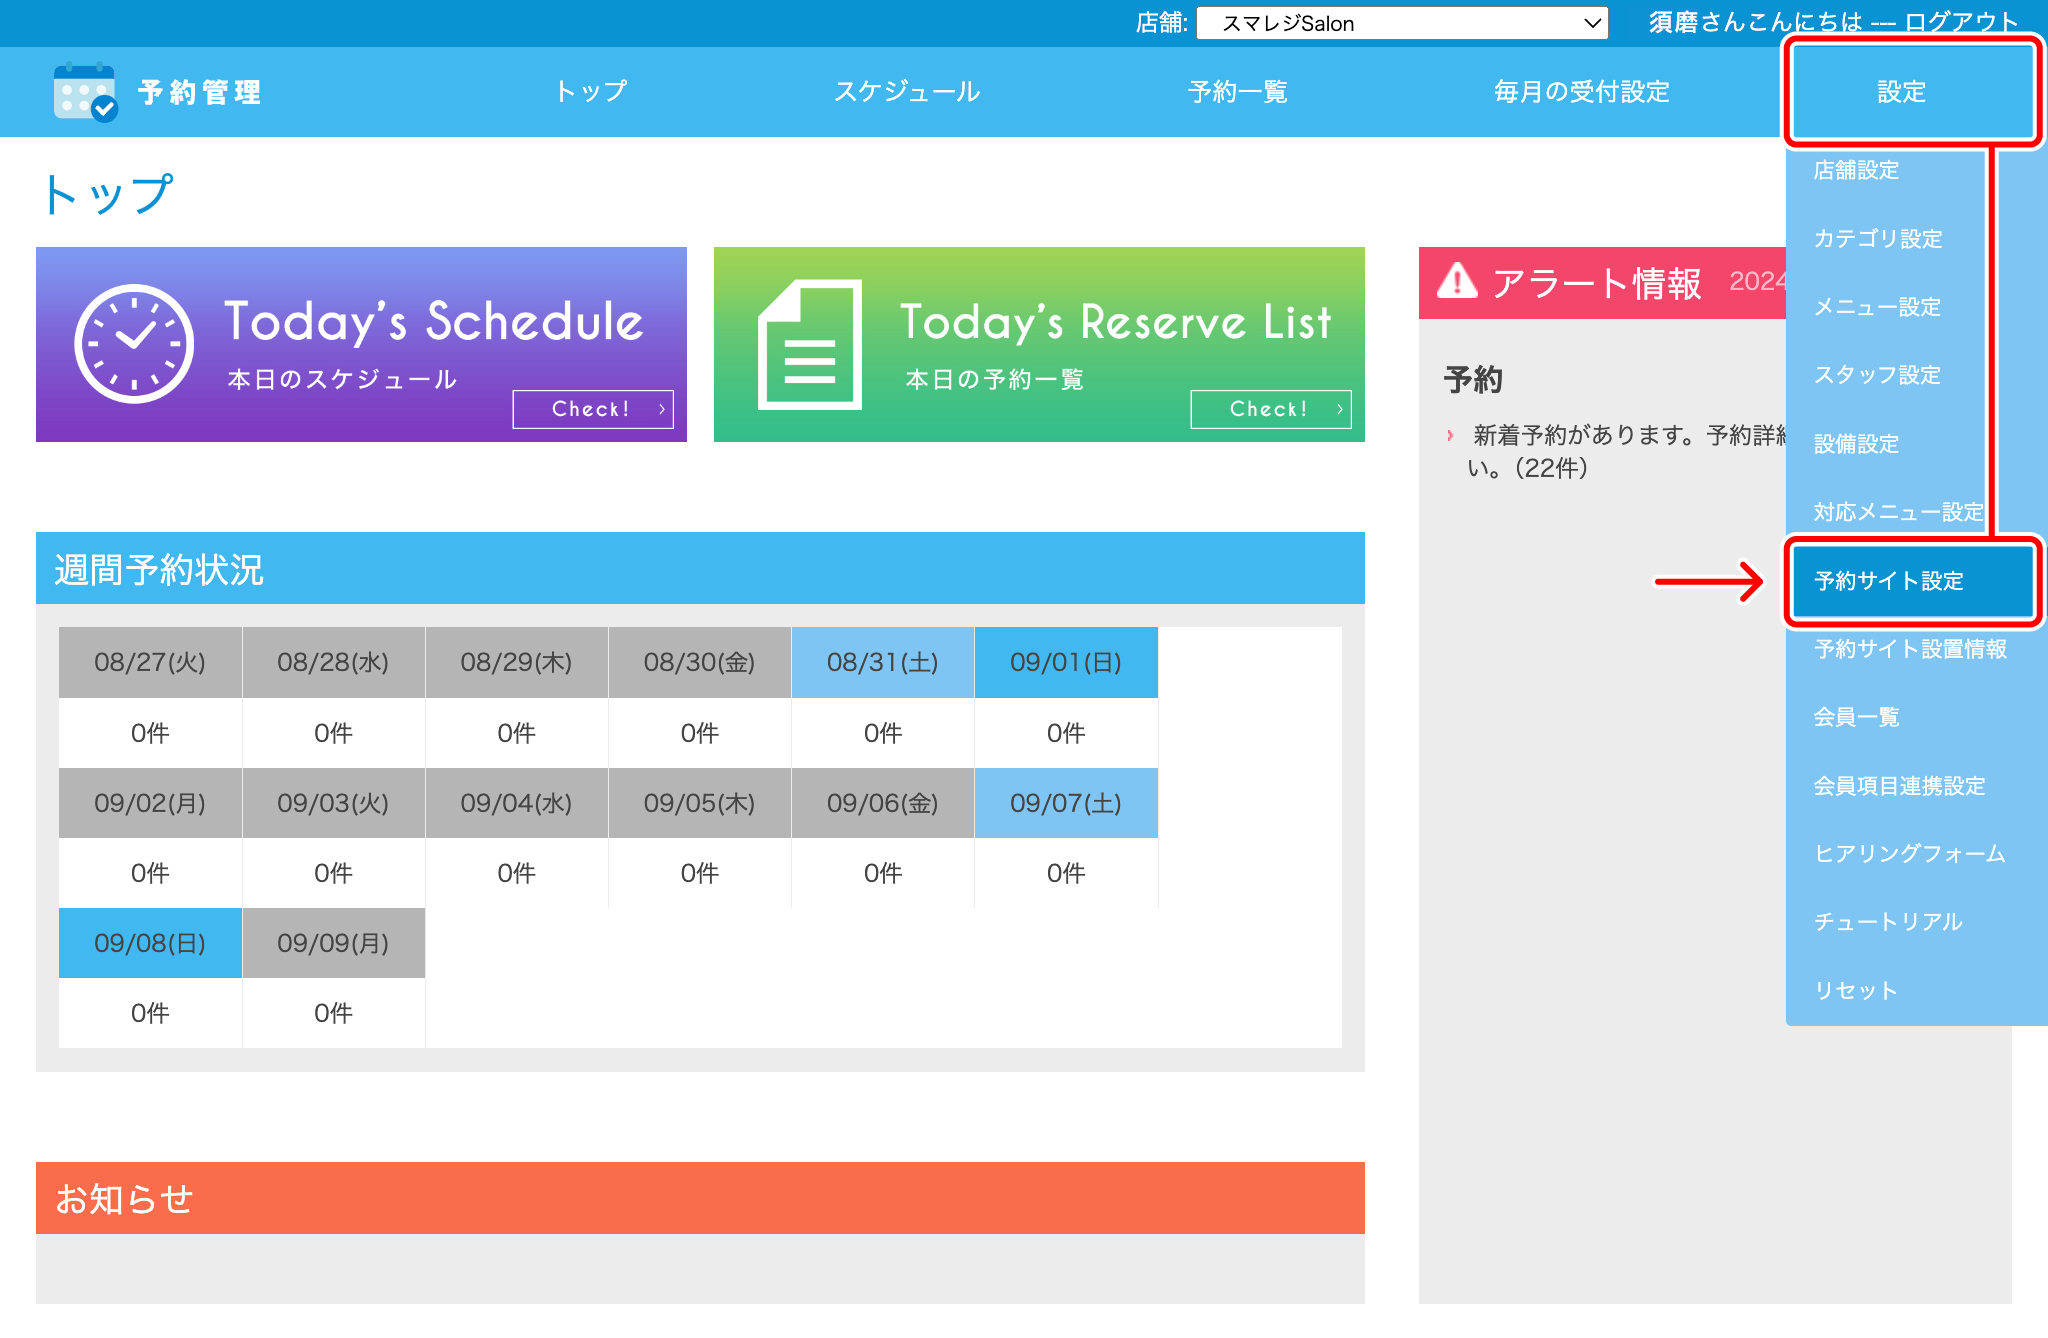This screenshot has height=1338, width=2048.
Task: Select チュートリアル from the settings menu
Action: tap(1888, 922)
